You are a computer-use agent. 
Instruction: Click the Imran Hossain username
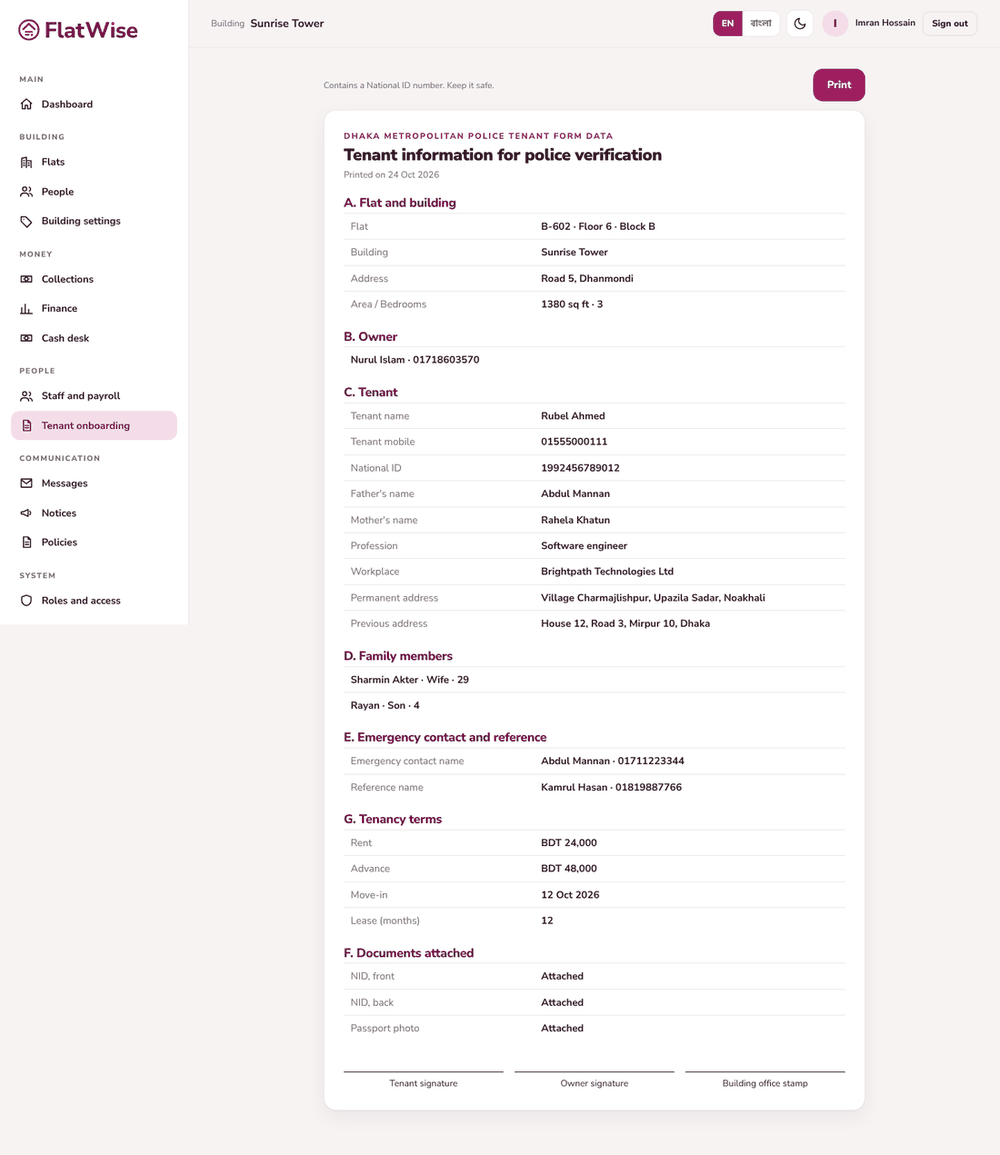885,23
